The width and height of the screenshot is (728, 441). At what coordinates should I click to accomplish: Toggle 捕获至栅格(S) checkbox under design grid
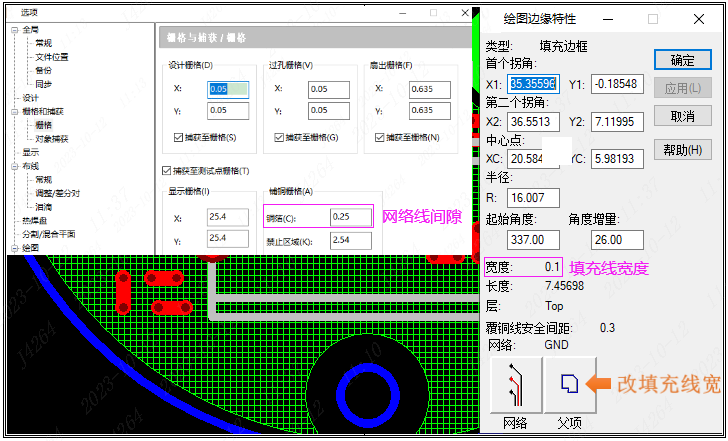point(178,137)
